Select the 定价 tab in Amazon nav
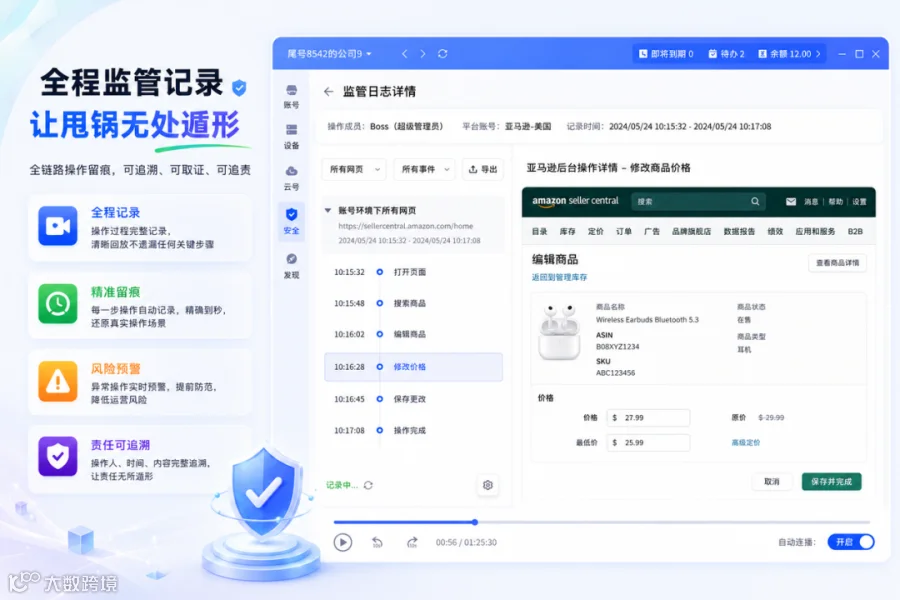This screenshot has height=600, width=900. [x=596, y=231]
